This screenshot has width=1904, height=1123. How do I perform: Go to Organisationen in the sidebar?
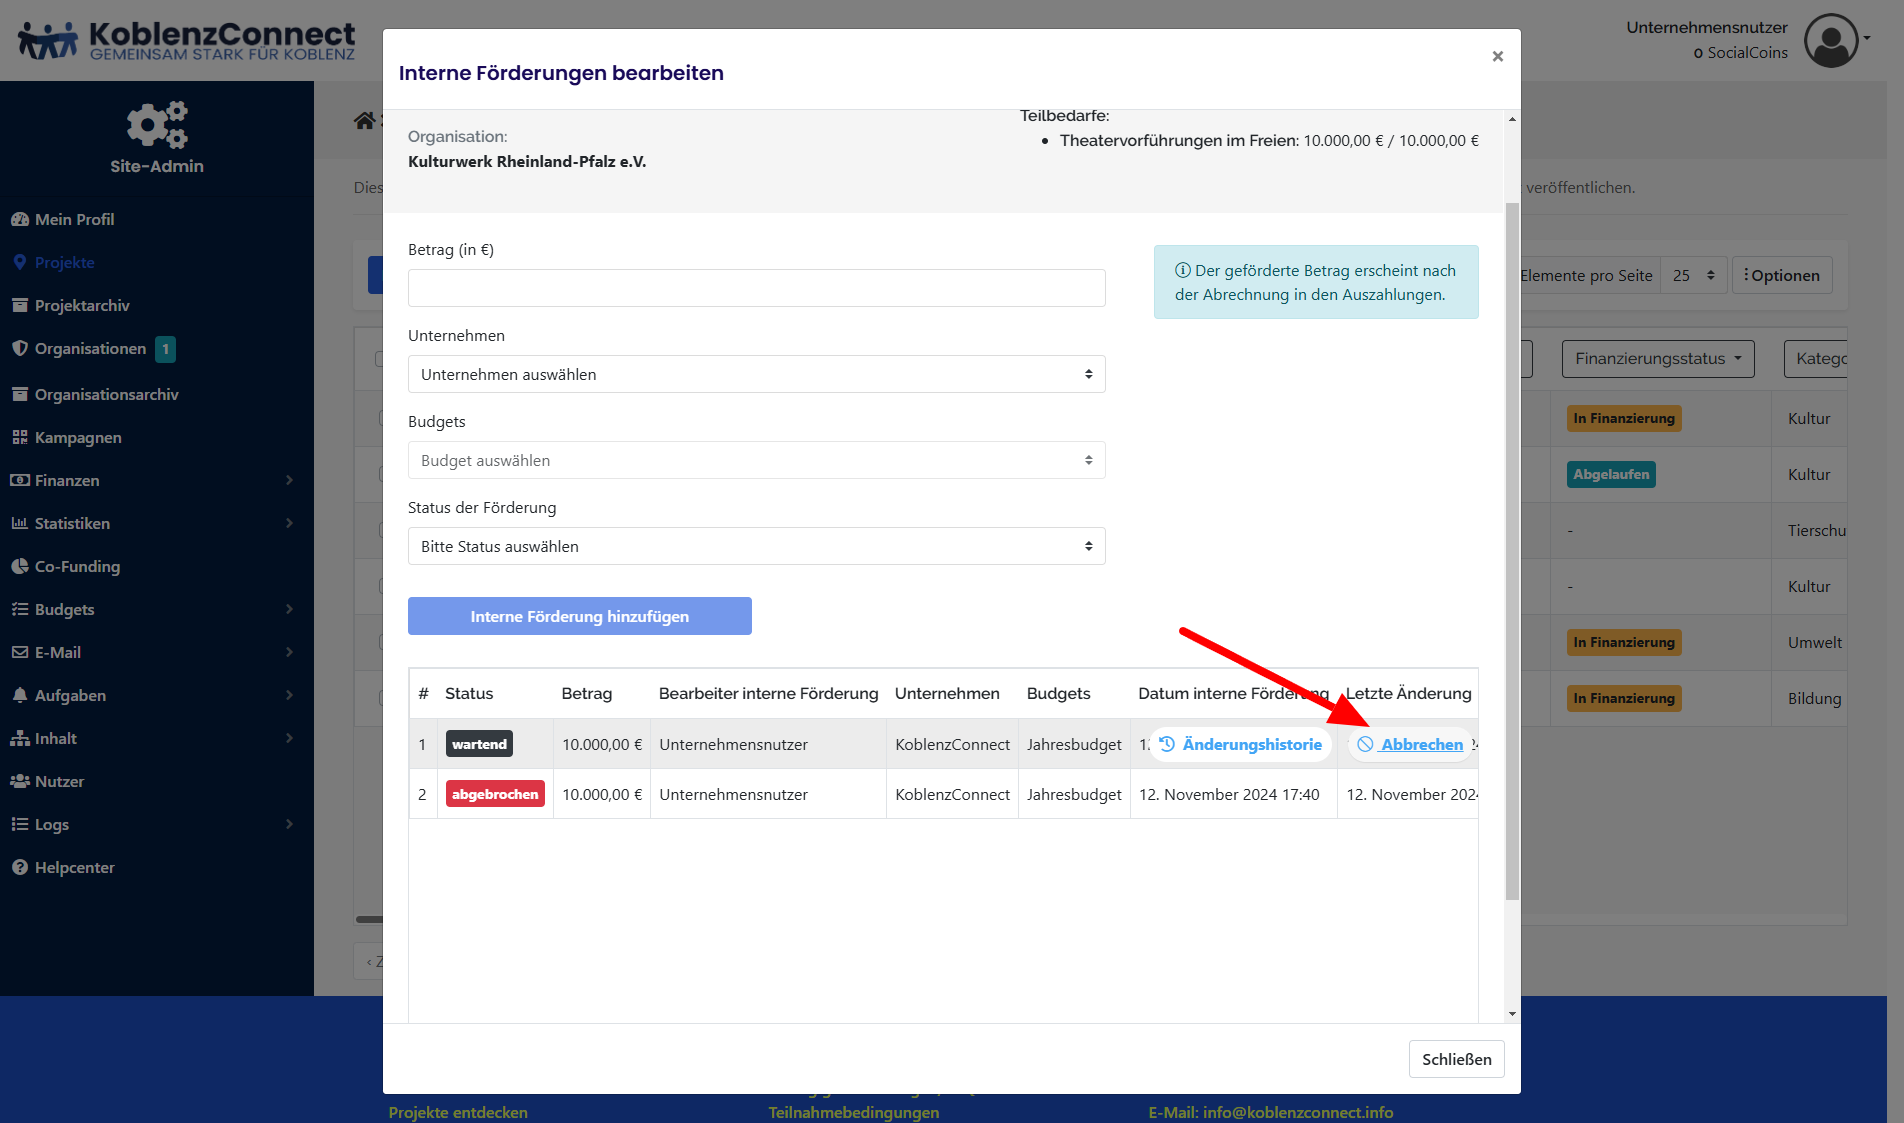(90, 348)
